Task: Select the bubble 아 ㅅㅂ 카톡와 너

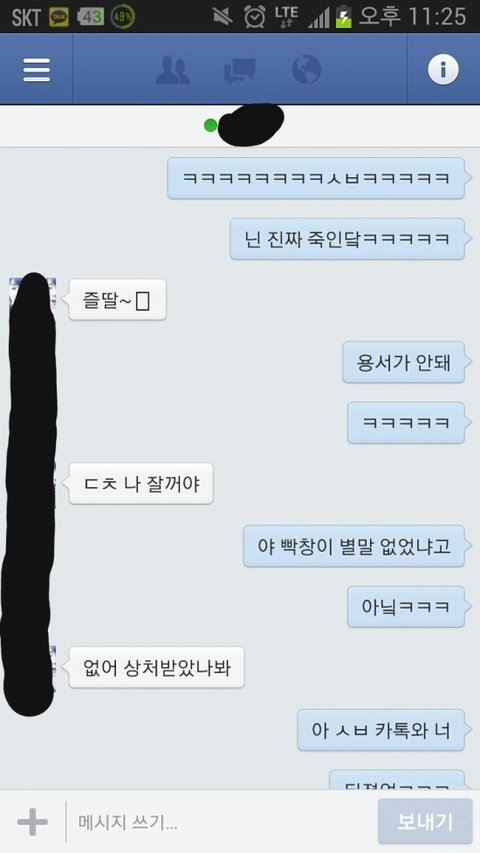Action: tap(381, 730)
